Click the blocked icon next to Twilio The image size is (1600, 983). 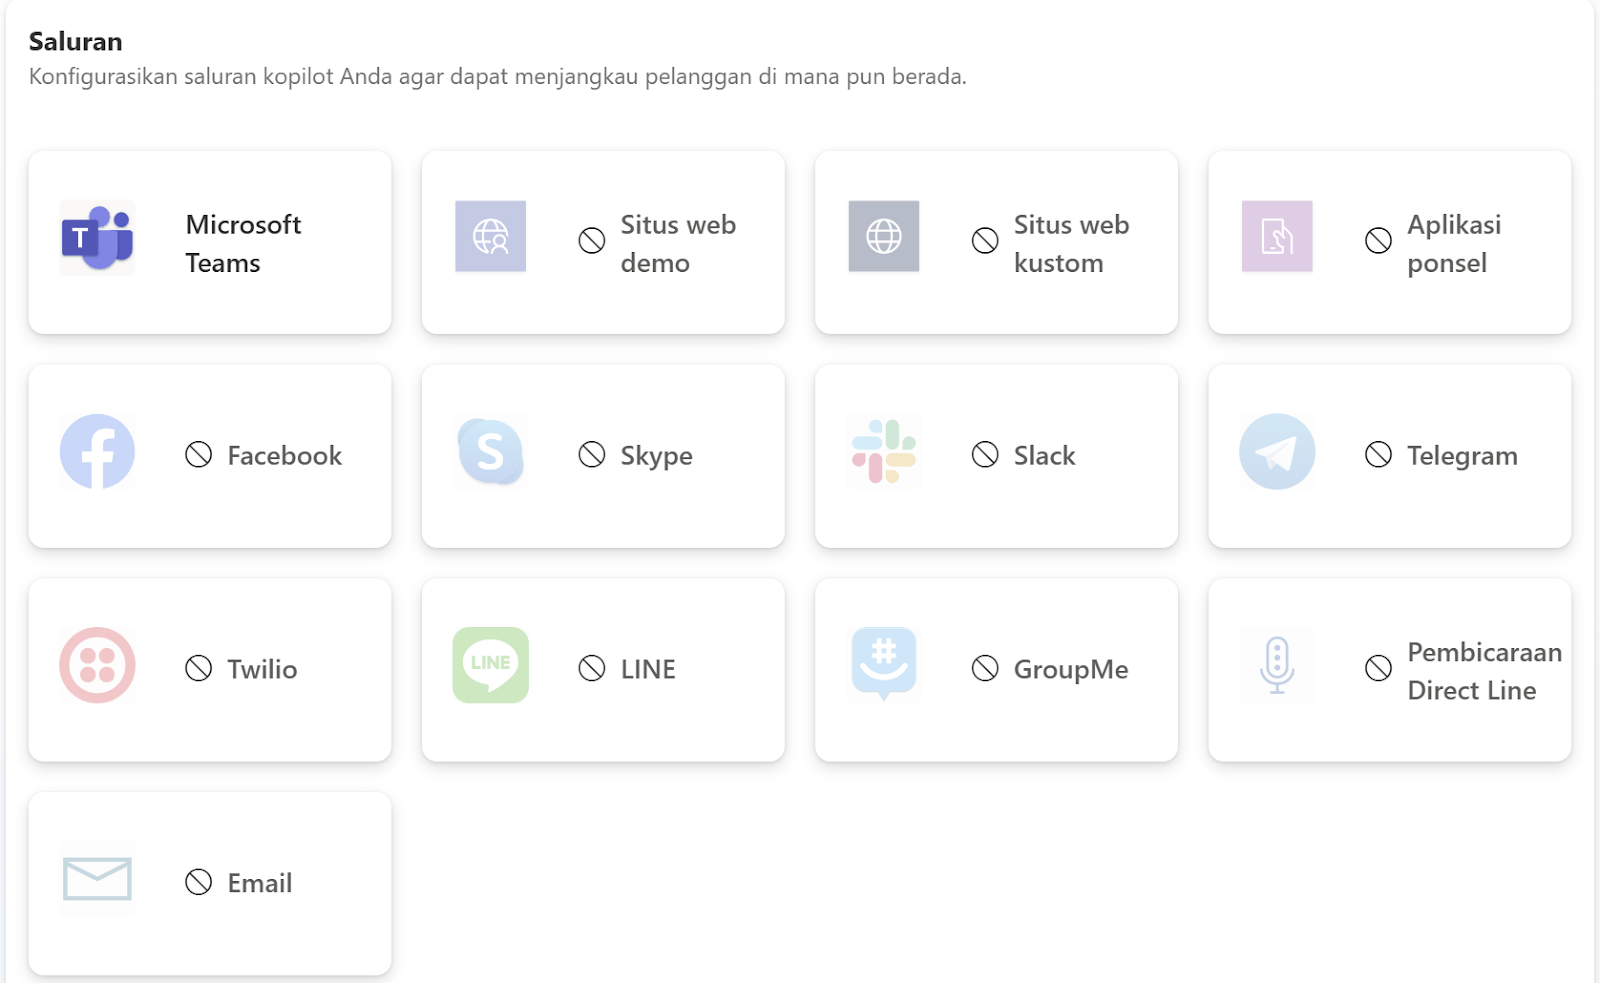pos(199,668)
